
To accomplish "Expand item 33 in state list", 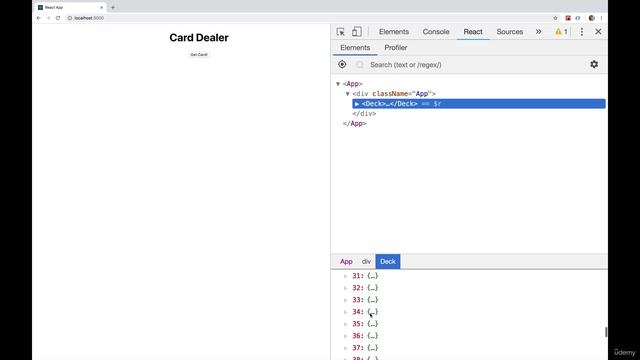I will point(346,300).
